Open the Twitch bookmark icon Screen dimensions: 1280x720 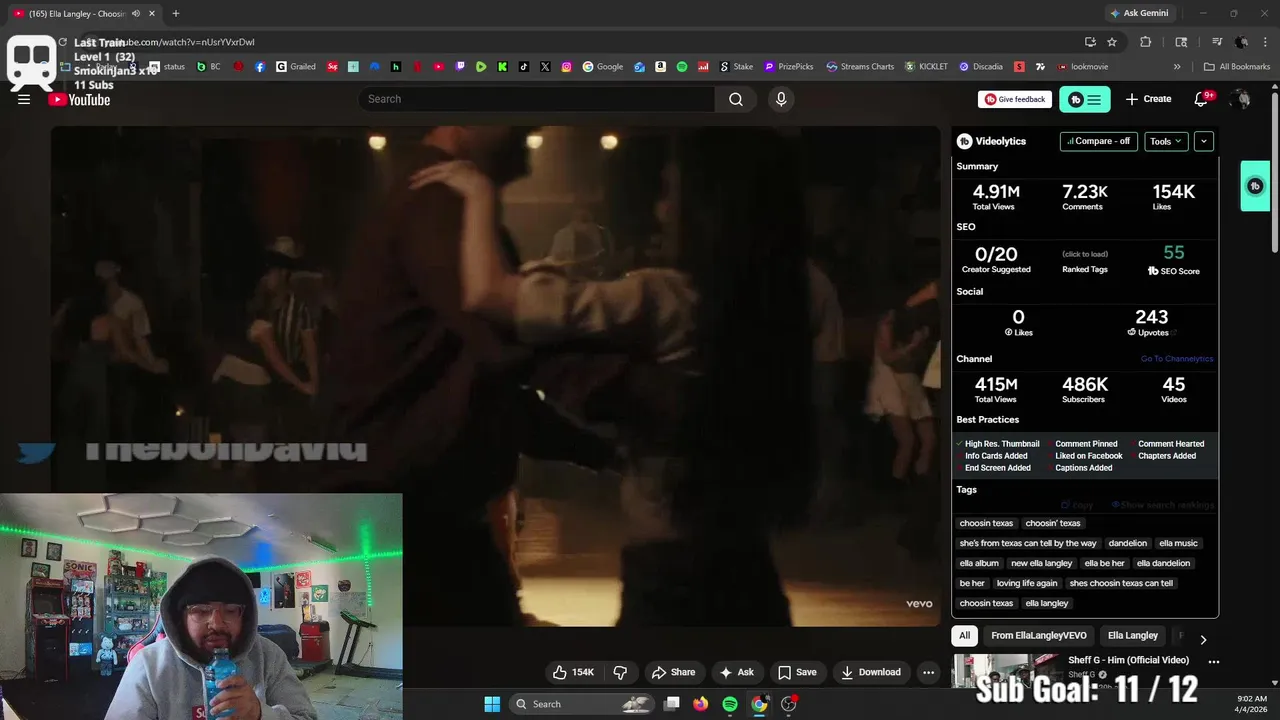pos(460,67)
